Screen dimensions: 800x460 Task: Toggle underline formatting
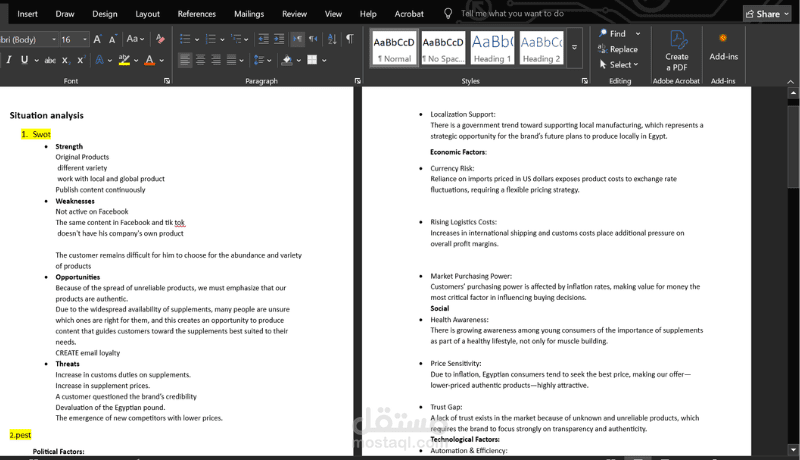[x=24, y=60]
